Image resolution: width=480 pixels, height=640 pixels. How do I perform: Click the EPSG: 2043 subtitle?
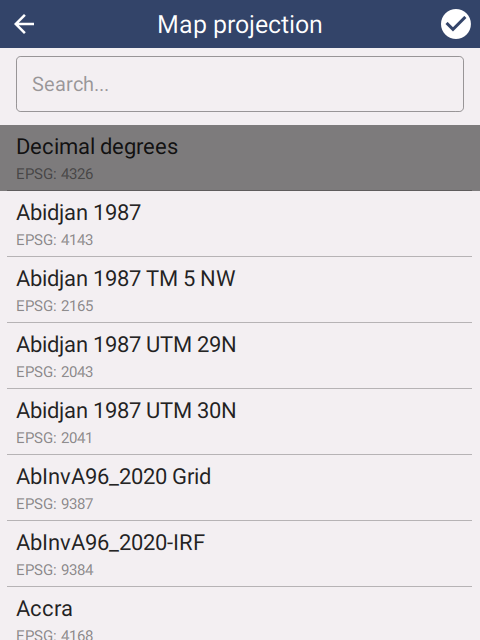[55, 372]
